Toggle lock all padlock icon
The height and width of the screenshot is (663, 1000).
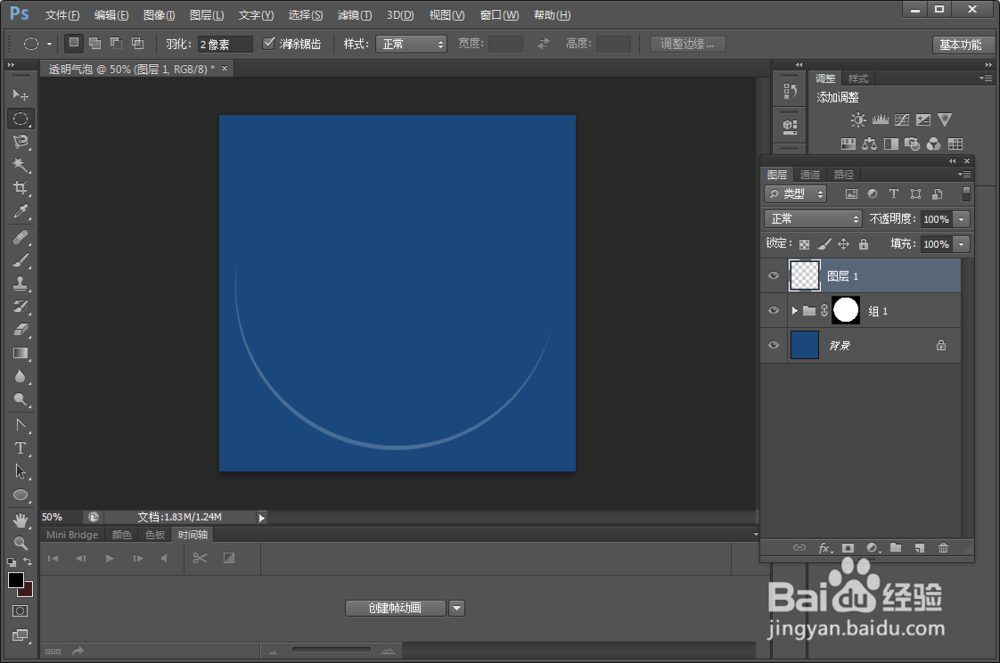[863, 244]
